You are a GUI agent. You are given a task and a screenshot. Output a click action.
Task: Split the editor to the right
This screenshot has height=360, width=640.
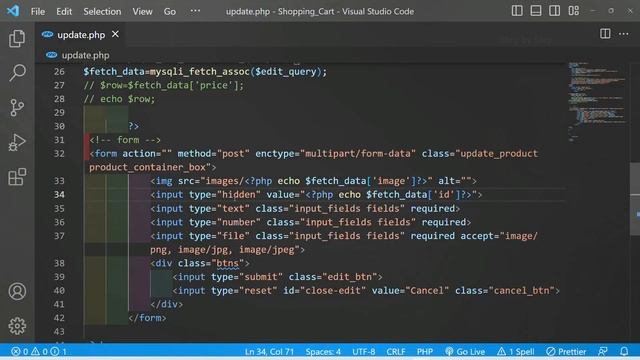[x=605, y=34]
